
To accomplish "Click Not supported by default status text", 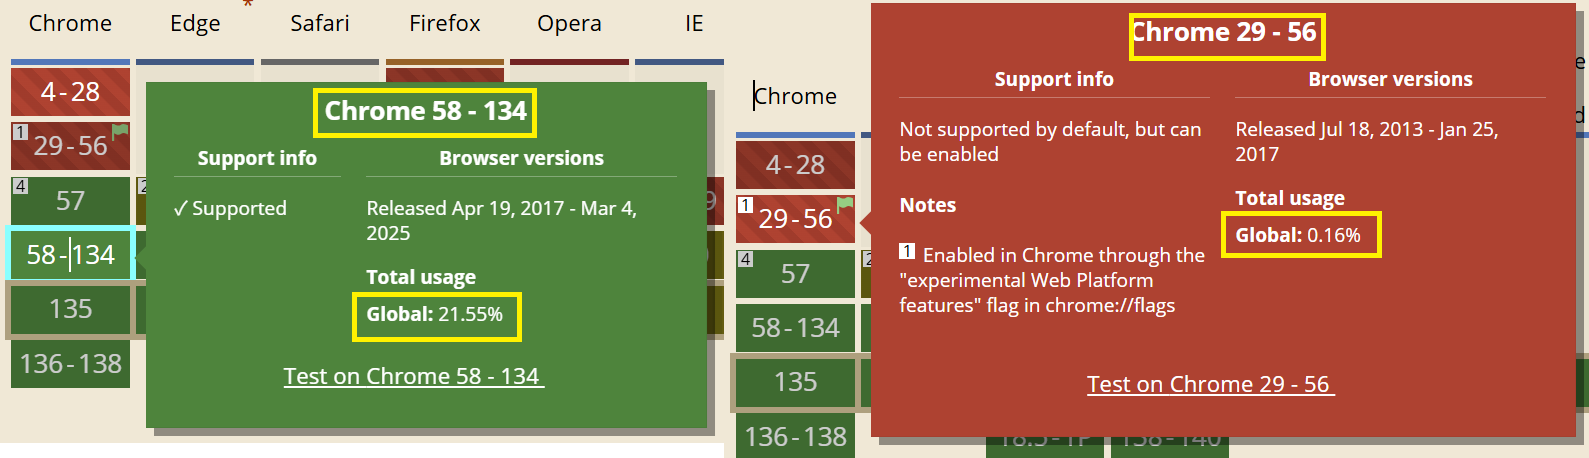I will click(x=1050, y=141).
